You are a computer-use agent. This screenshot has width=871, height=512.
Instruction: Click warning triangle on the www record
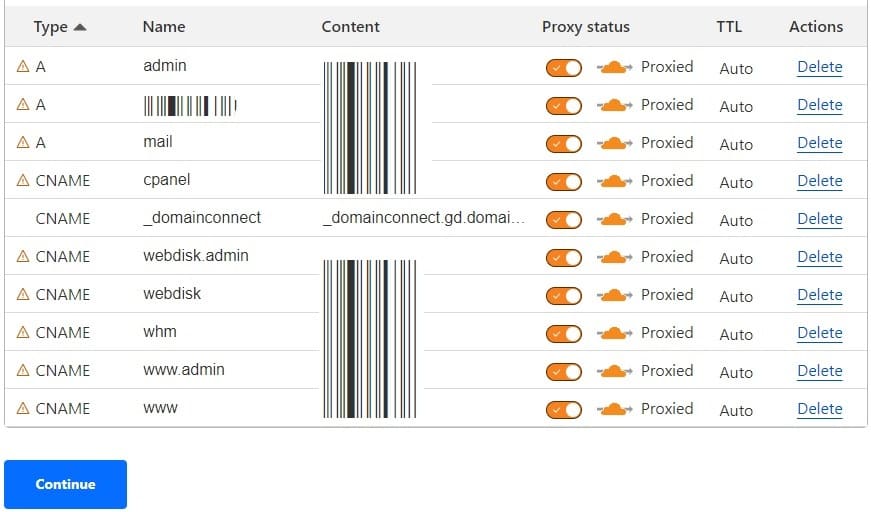(23, 409)
